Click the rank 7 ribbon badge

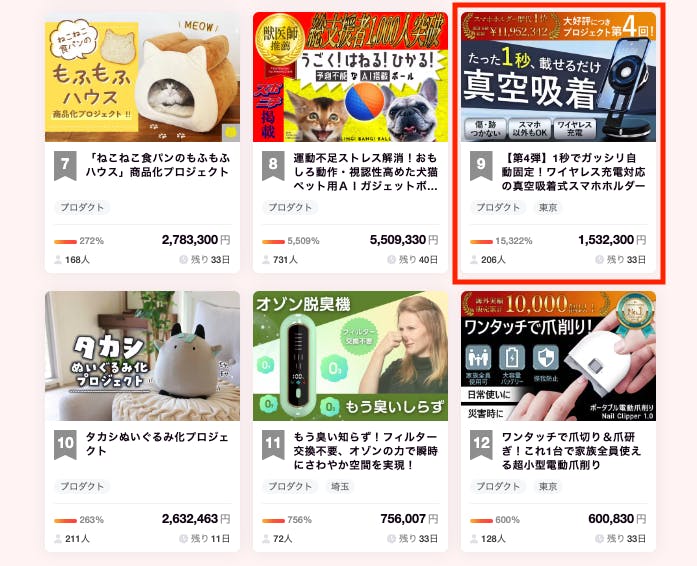[65, 165]
